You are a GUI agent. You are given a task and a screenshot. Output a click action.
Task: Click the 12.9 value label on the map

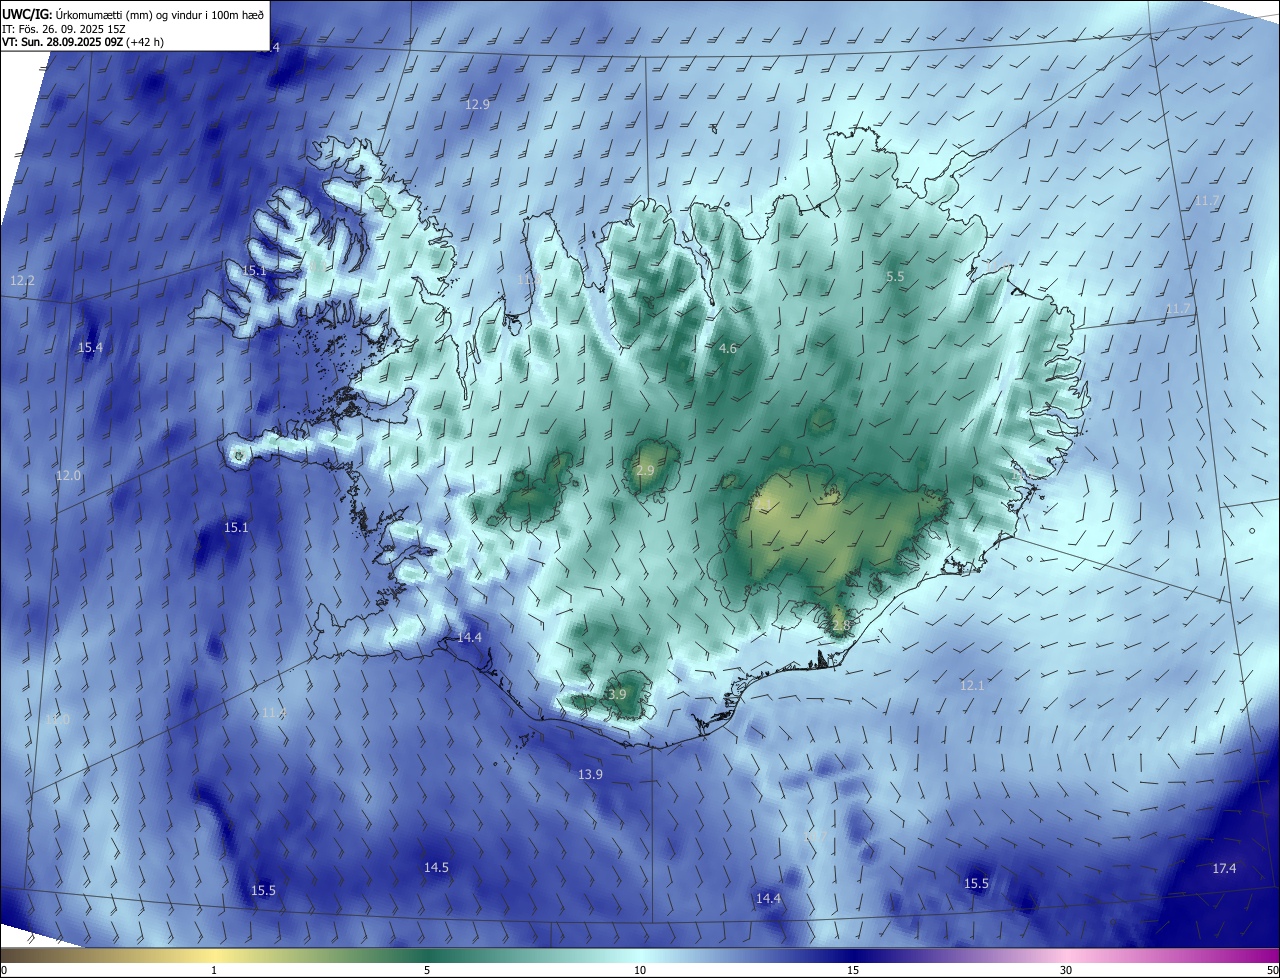click(x=478, y=105)
